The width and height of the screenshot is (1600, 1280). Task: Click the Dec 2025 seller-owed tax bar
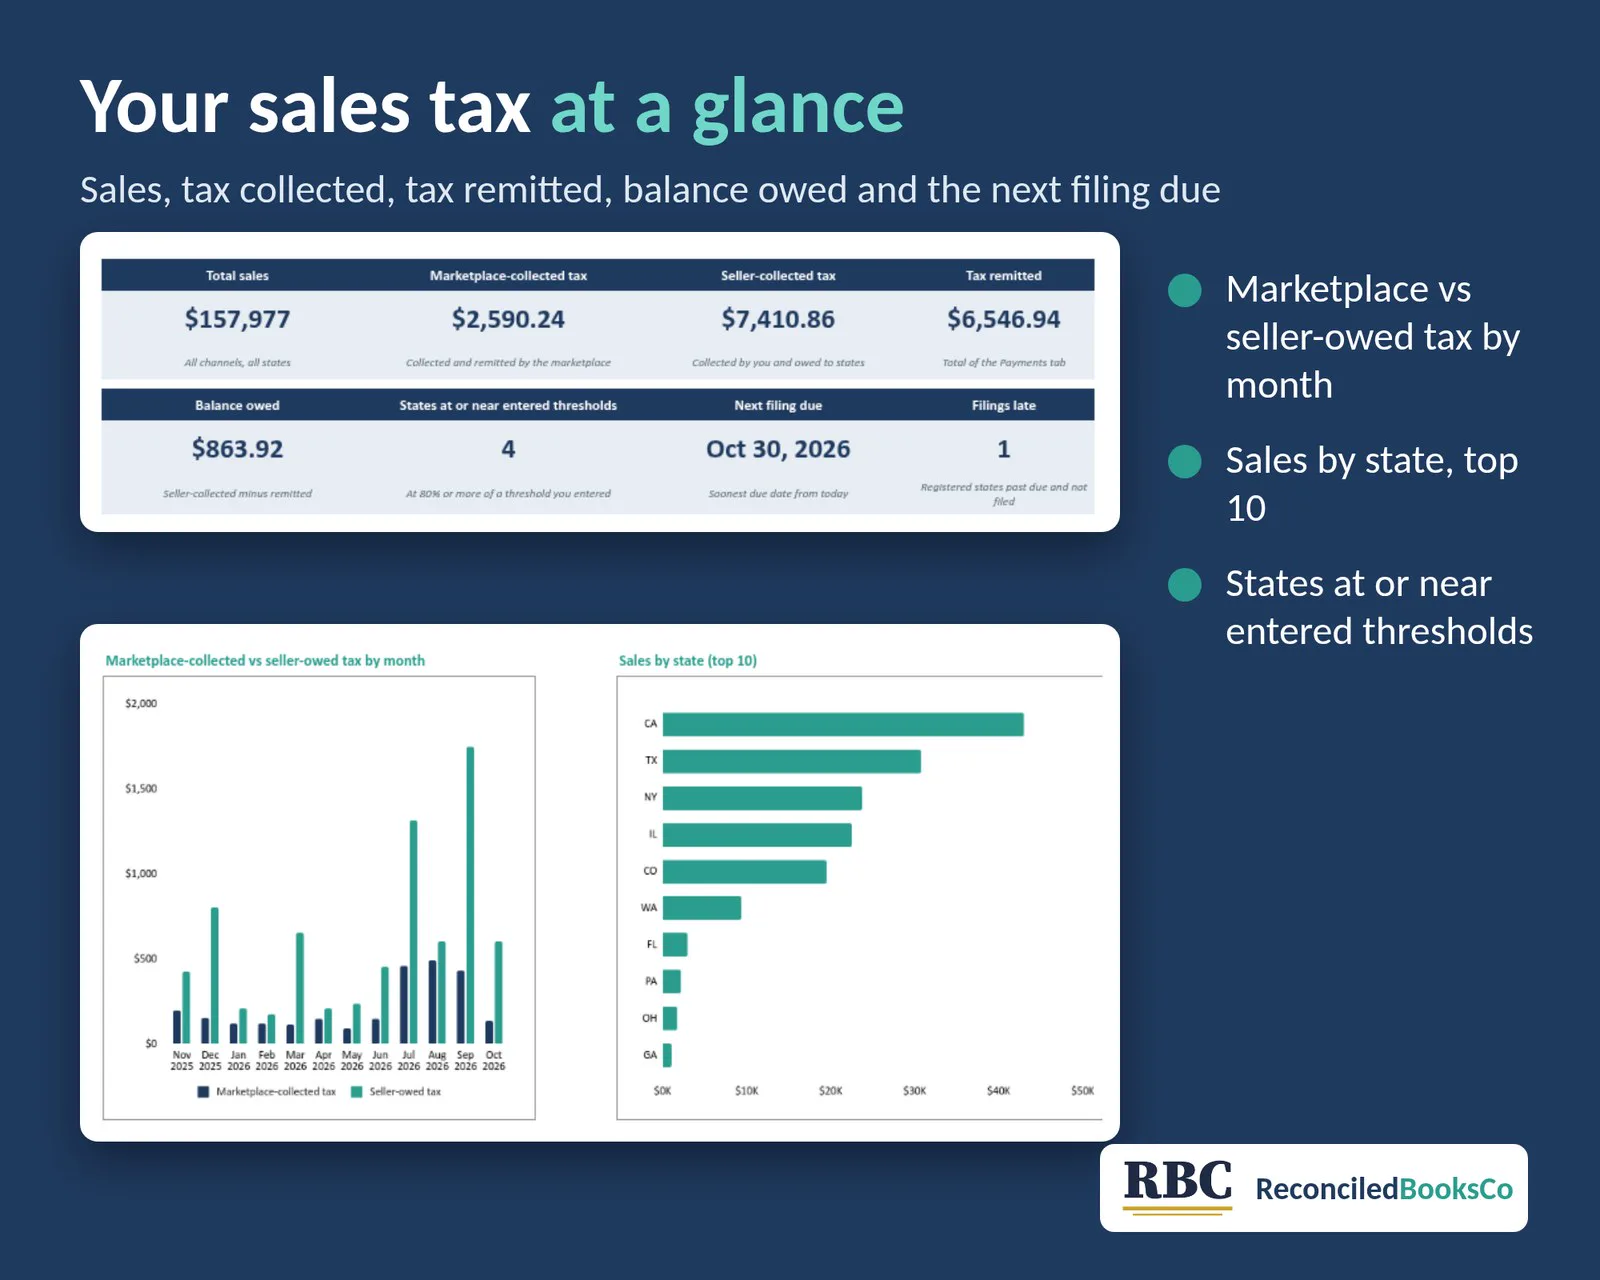click(214, 976)
